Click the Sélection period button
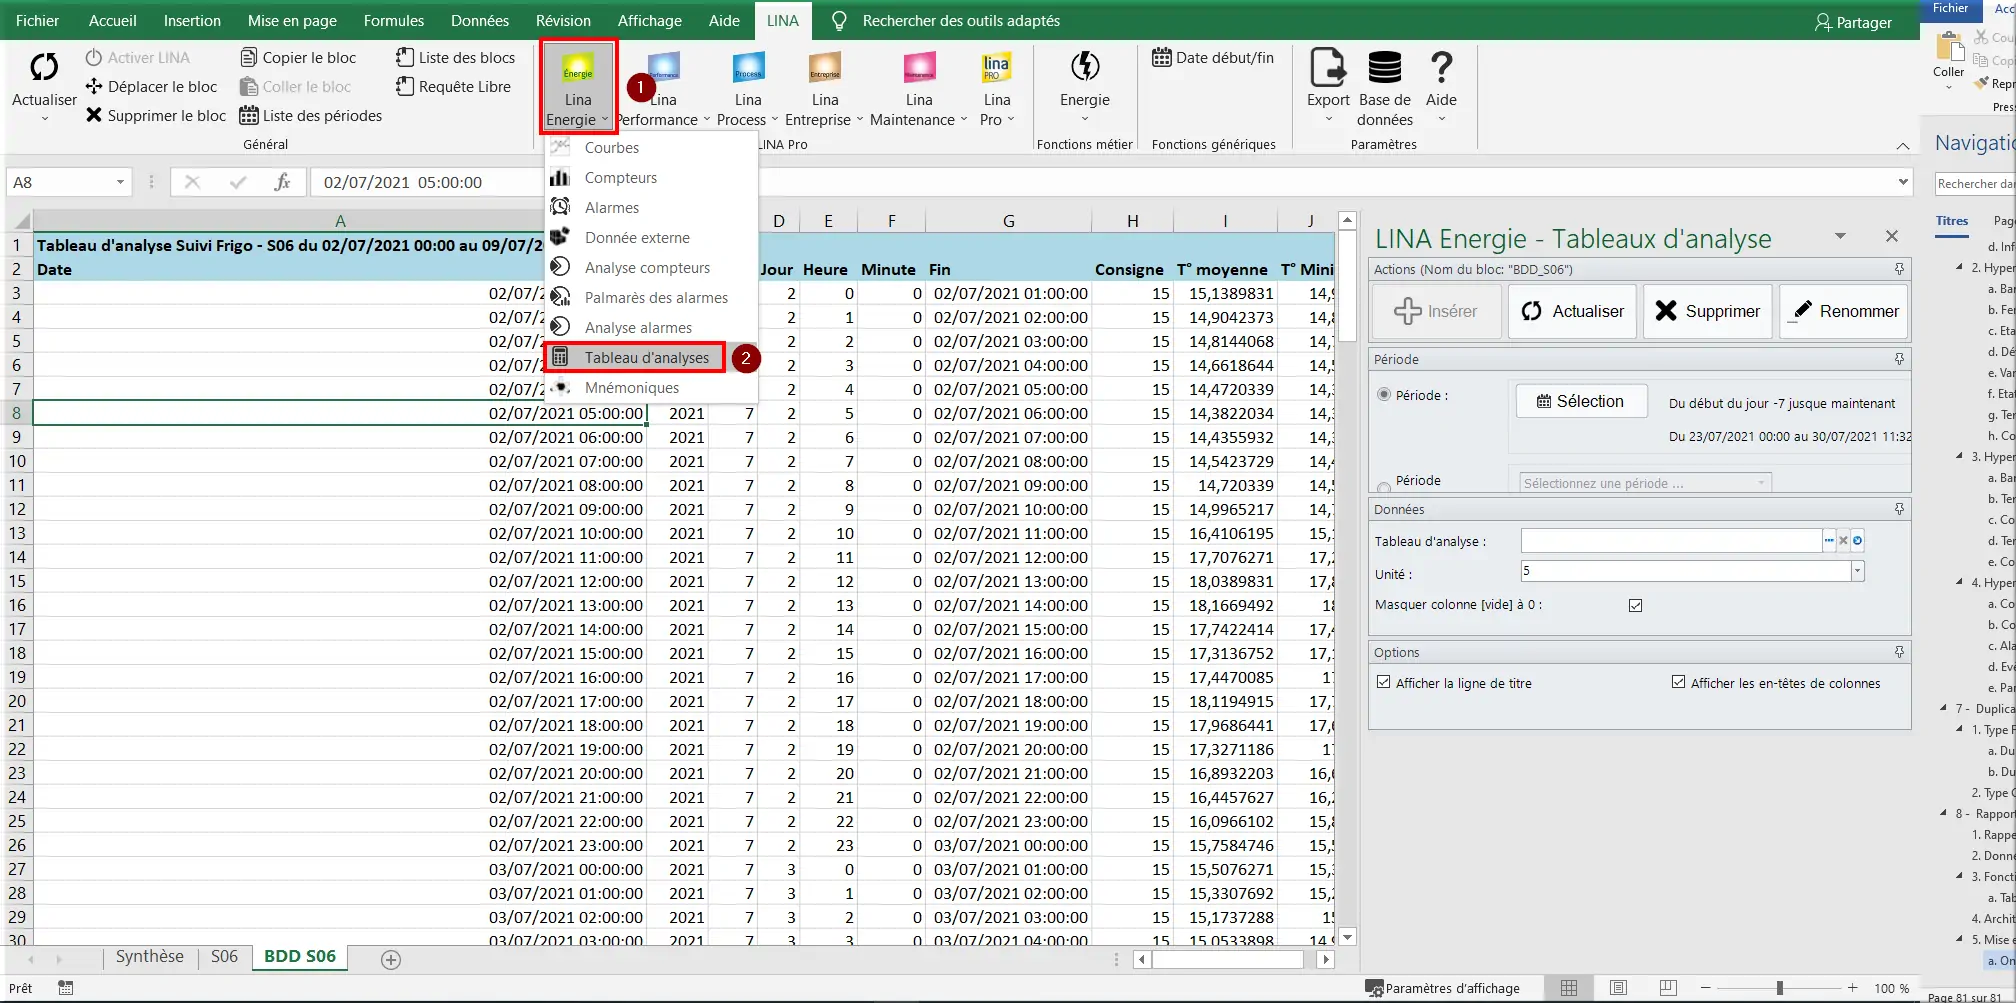Viewport: 2016px width, 1003px height. click(1581, 401)
